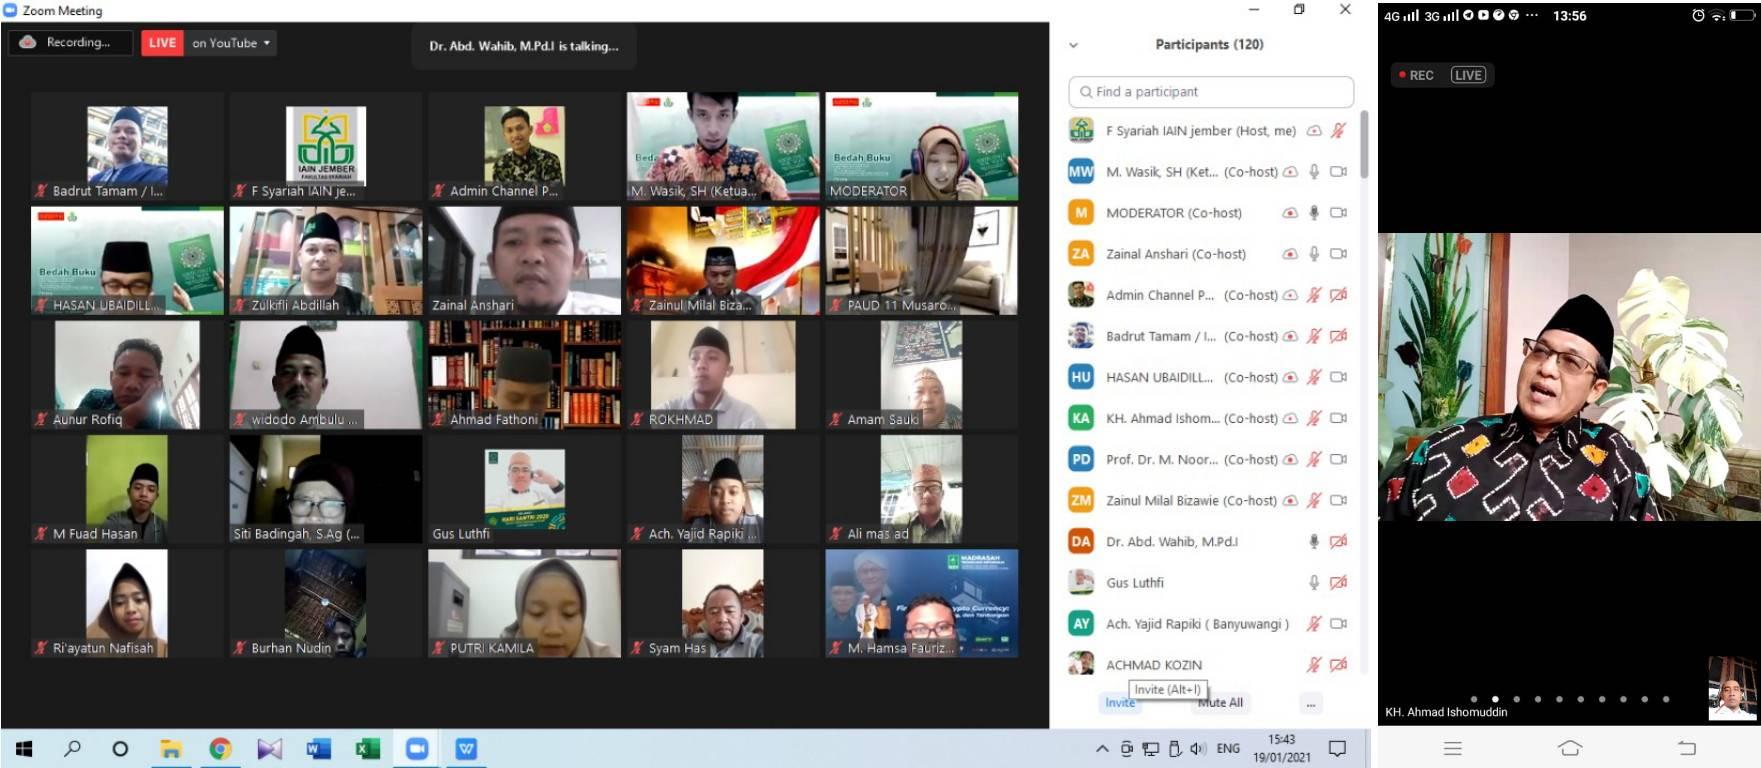This screenshot has width=1761, height=768.
Task: Click the Mute All button
Action: point(1221,704)
